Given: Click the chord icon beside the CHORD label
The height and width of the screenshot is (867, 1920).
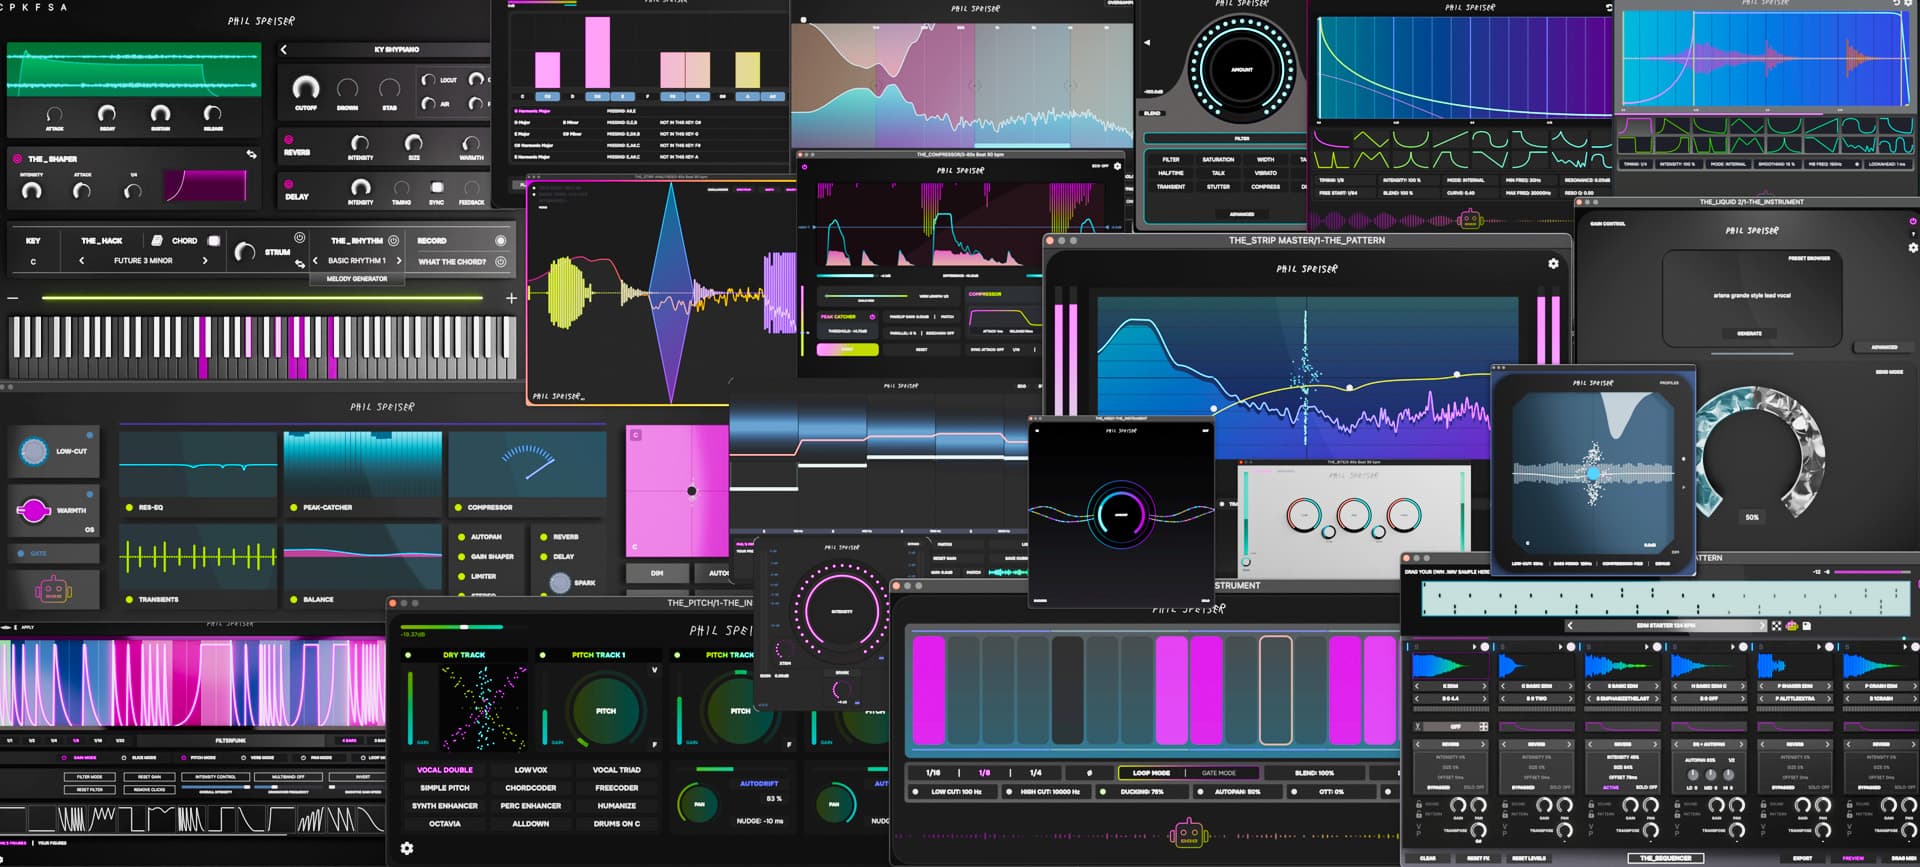Looking at the screenshot, I should pyautogui.click(x=157, y=241).
